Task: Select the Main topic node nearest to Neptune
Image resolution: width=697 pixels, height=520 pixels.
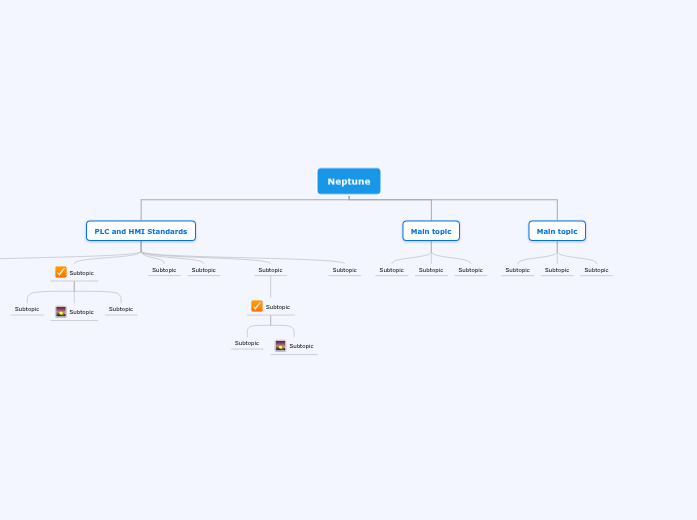Action: (431, 231)
